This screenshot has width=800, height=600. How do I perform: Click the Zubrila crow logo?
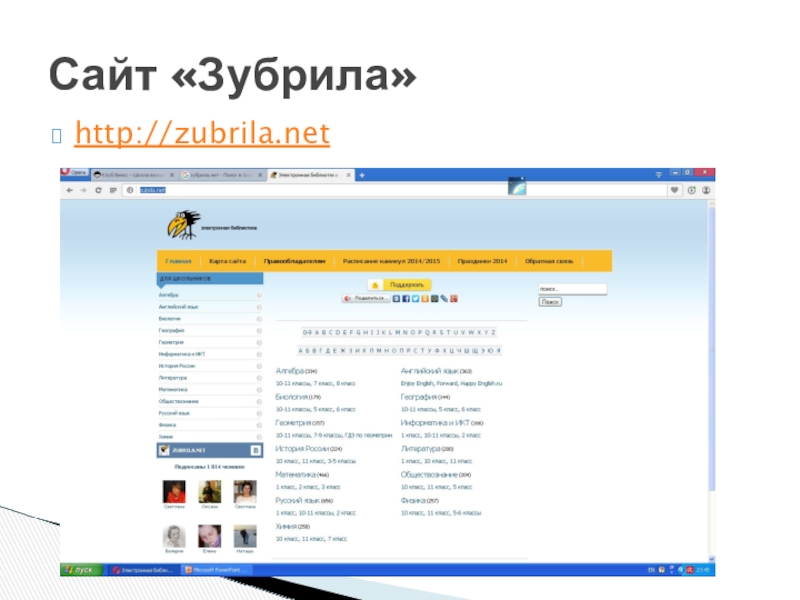(184, 224)
